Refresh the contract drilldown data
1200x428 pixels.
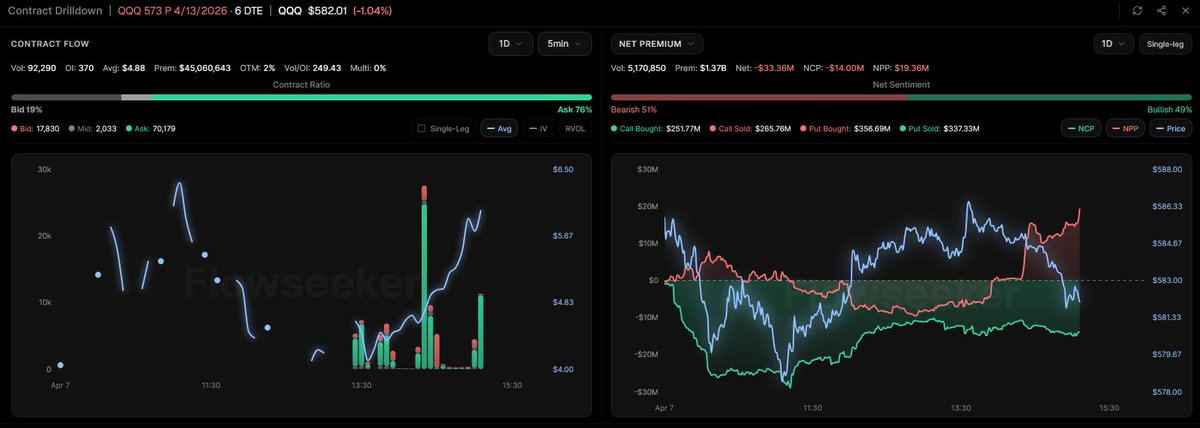click(1137, 10)
